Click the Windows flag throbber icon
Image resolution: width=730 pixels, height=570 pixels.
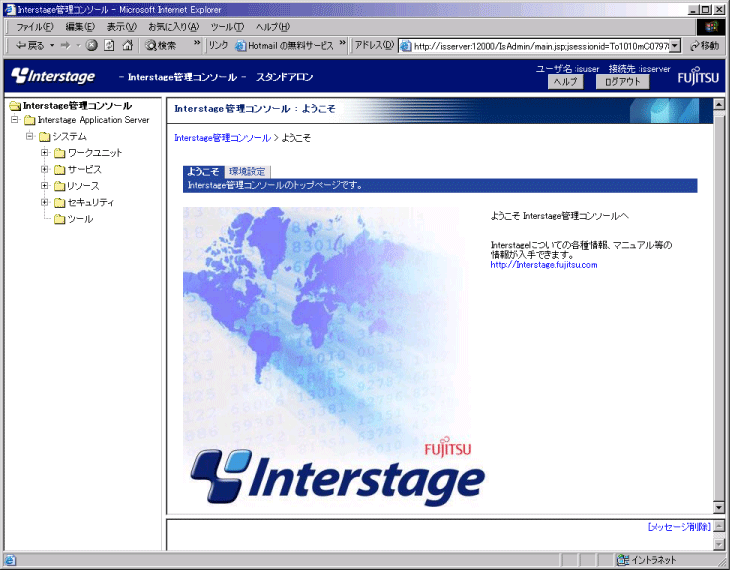tap(711, 27)
